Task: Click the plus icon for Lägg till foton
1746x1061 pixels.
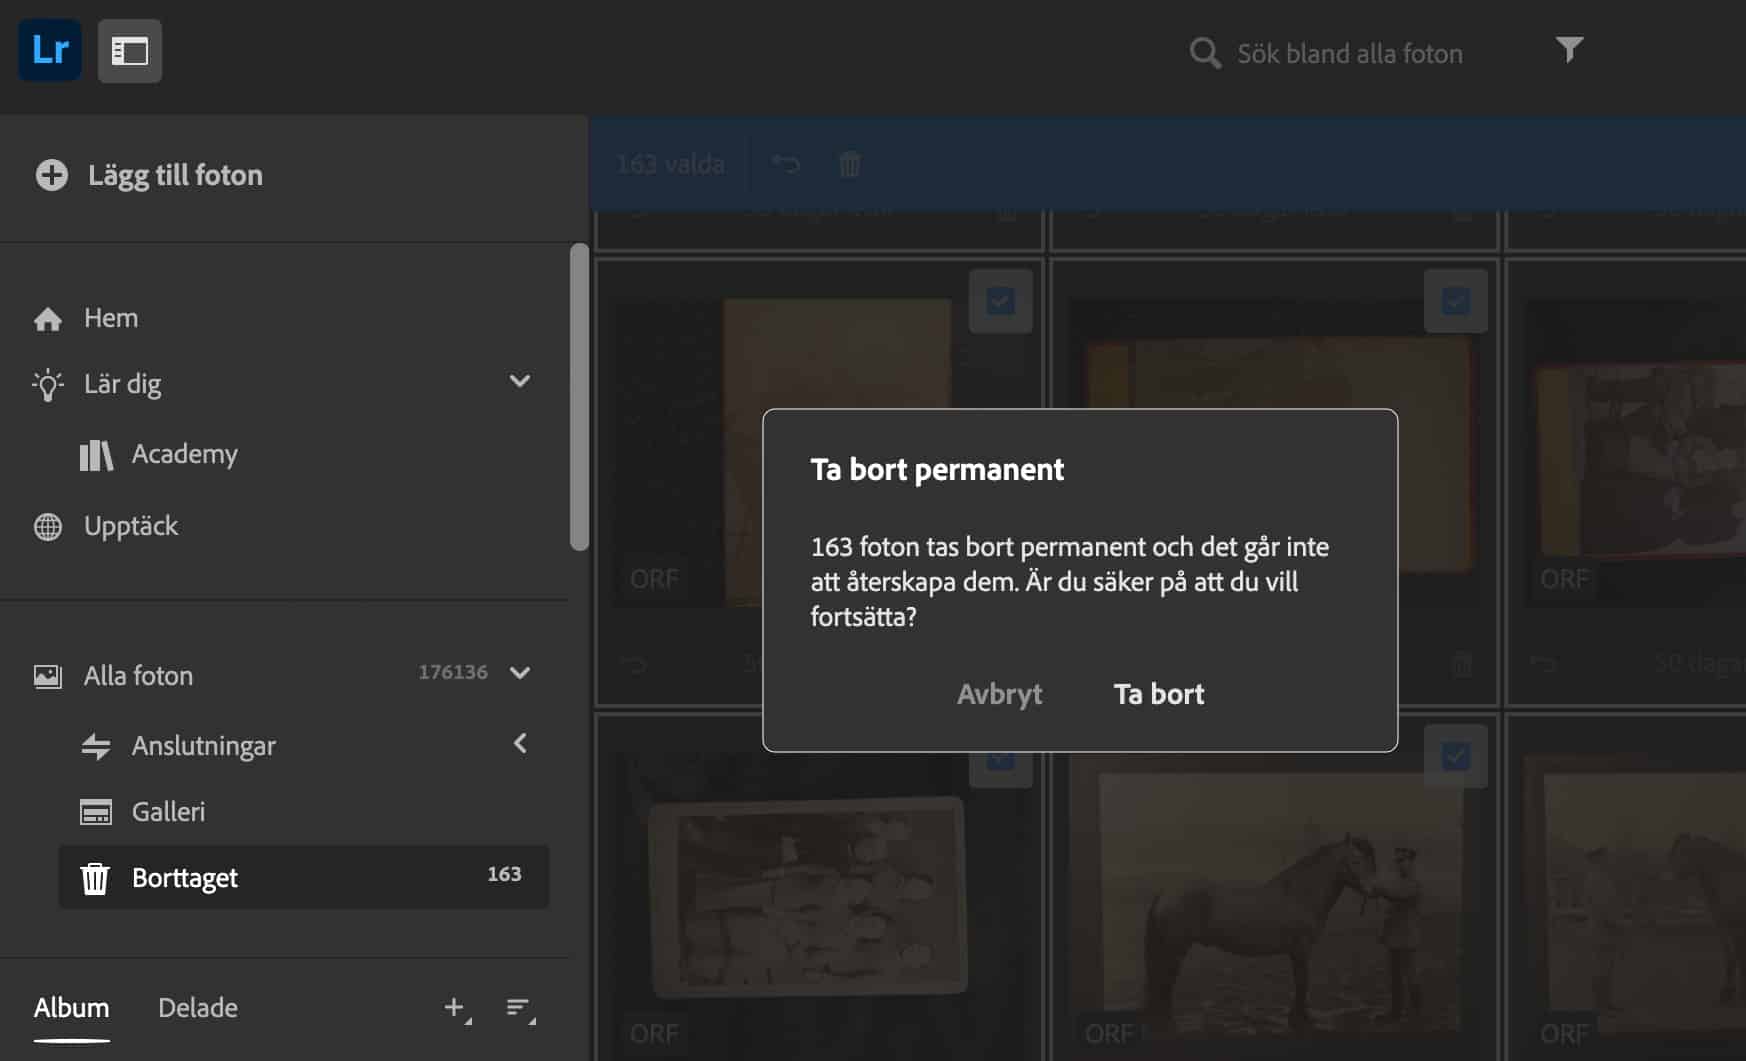Action: coord(52,175)
